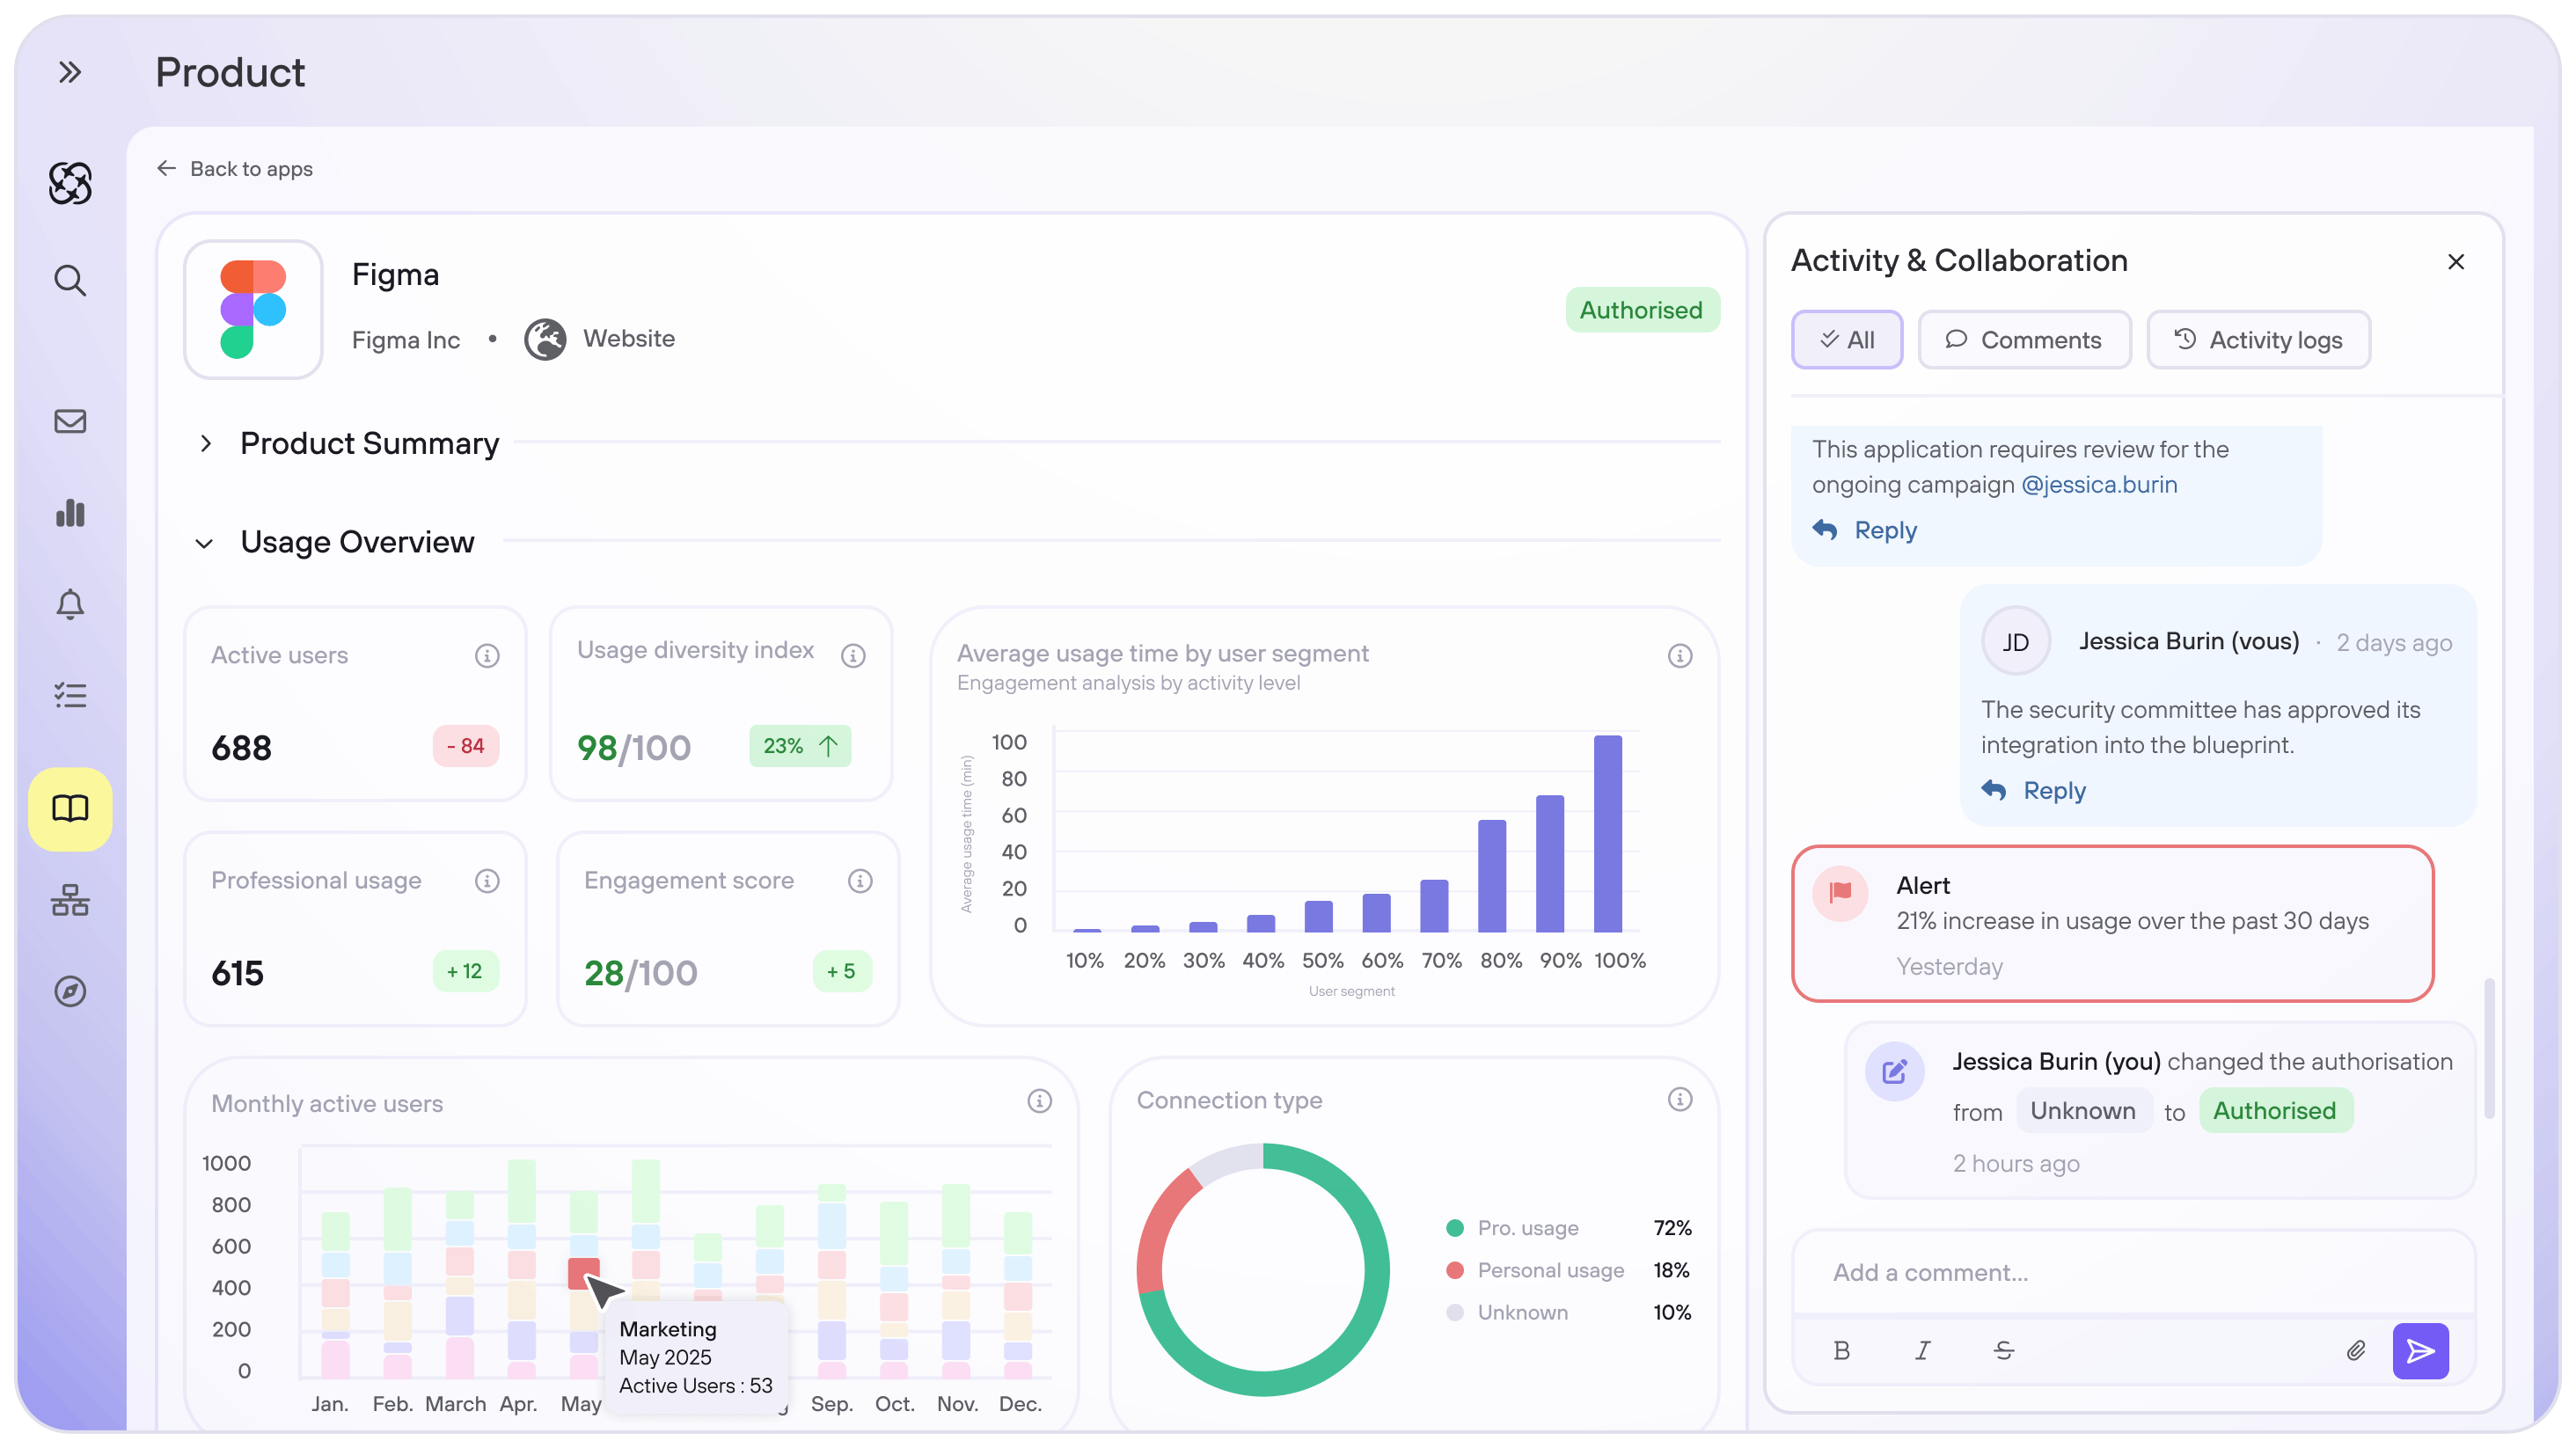This screenshot has height=1448, width=2576.
Task: Go back to apps
Action: tap(235, 169)
